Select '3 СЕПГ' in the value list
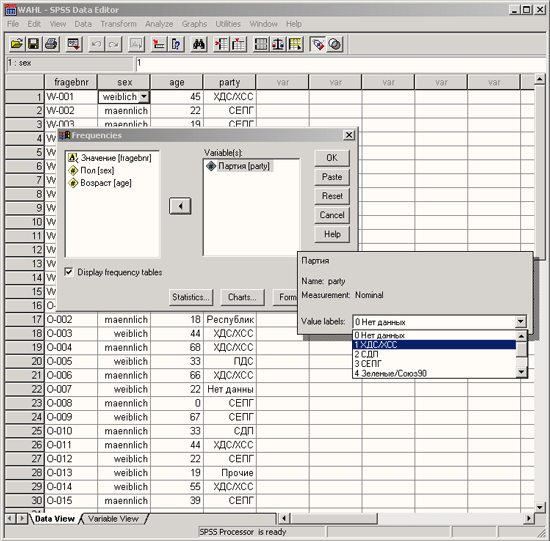 (434, 364)
